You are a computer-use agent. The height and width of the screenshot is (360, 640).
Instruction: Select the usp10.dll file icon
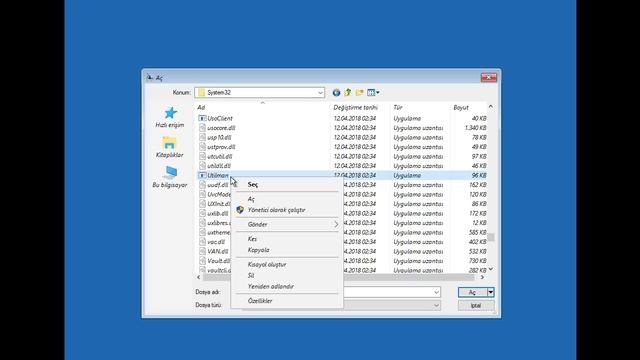point(202,137)
